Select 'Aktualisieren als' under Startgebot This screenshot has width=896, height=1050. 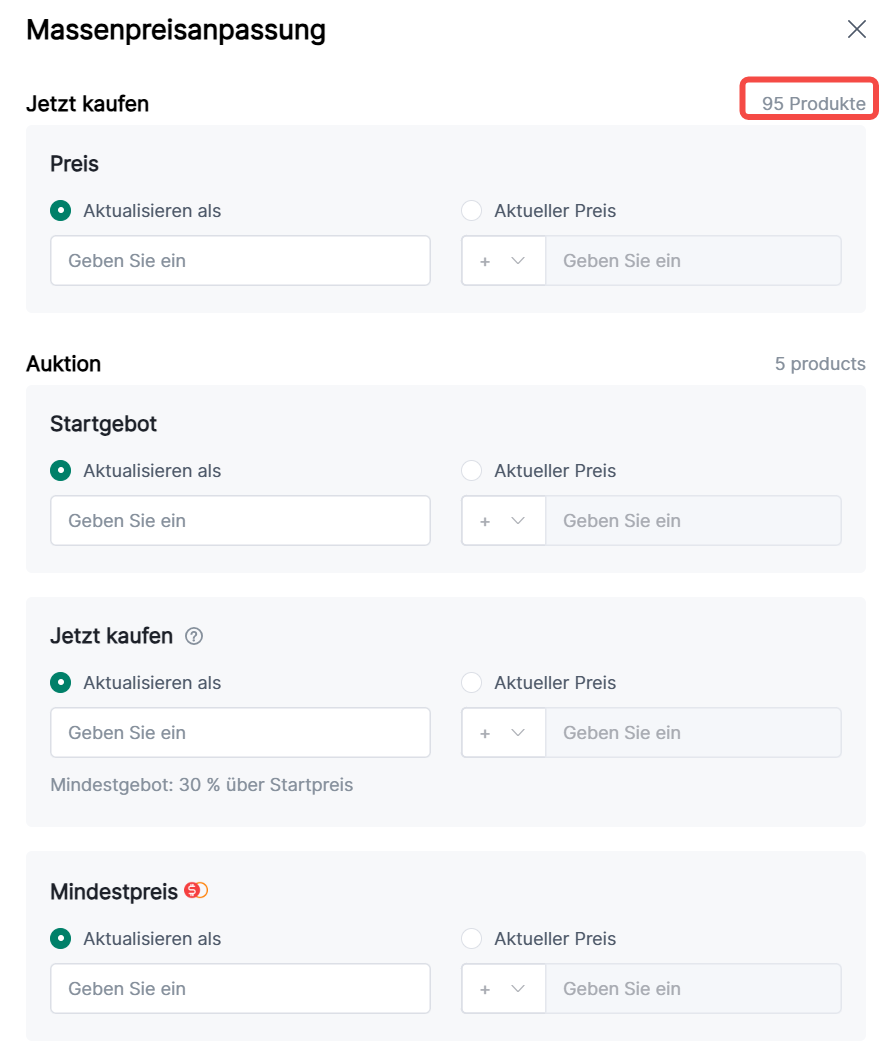61,471
